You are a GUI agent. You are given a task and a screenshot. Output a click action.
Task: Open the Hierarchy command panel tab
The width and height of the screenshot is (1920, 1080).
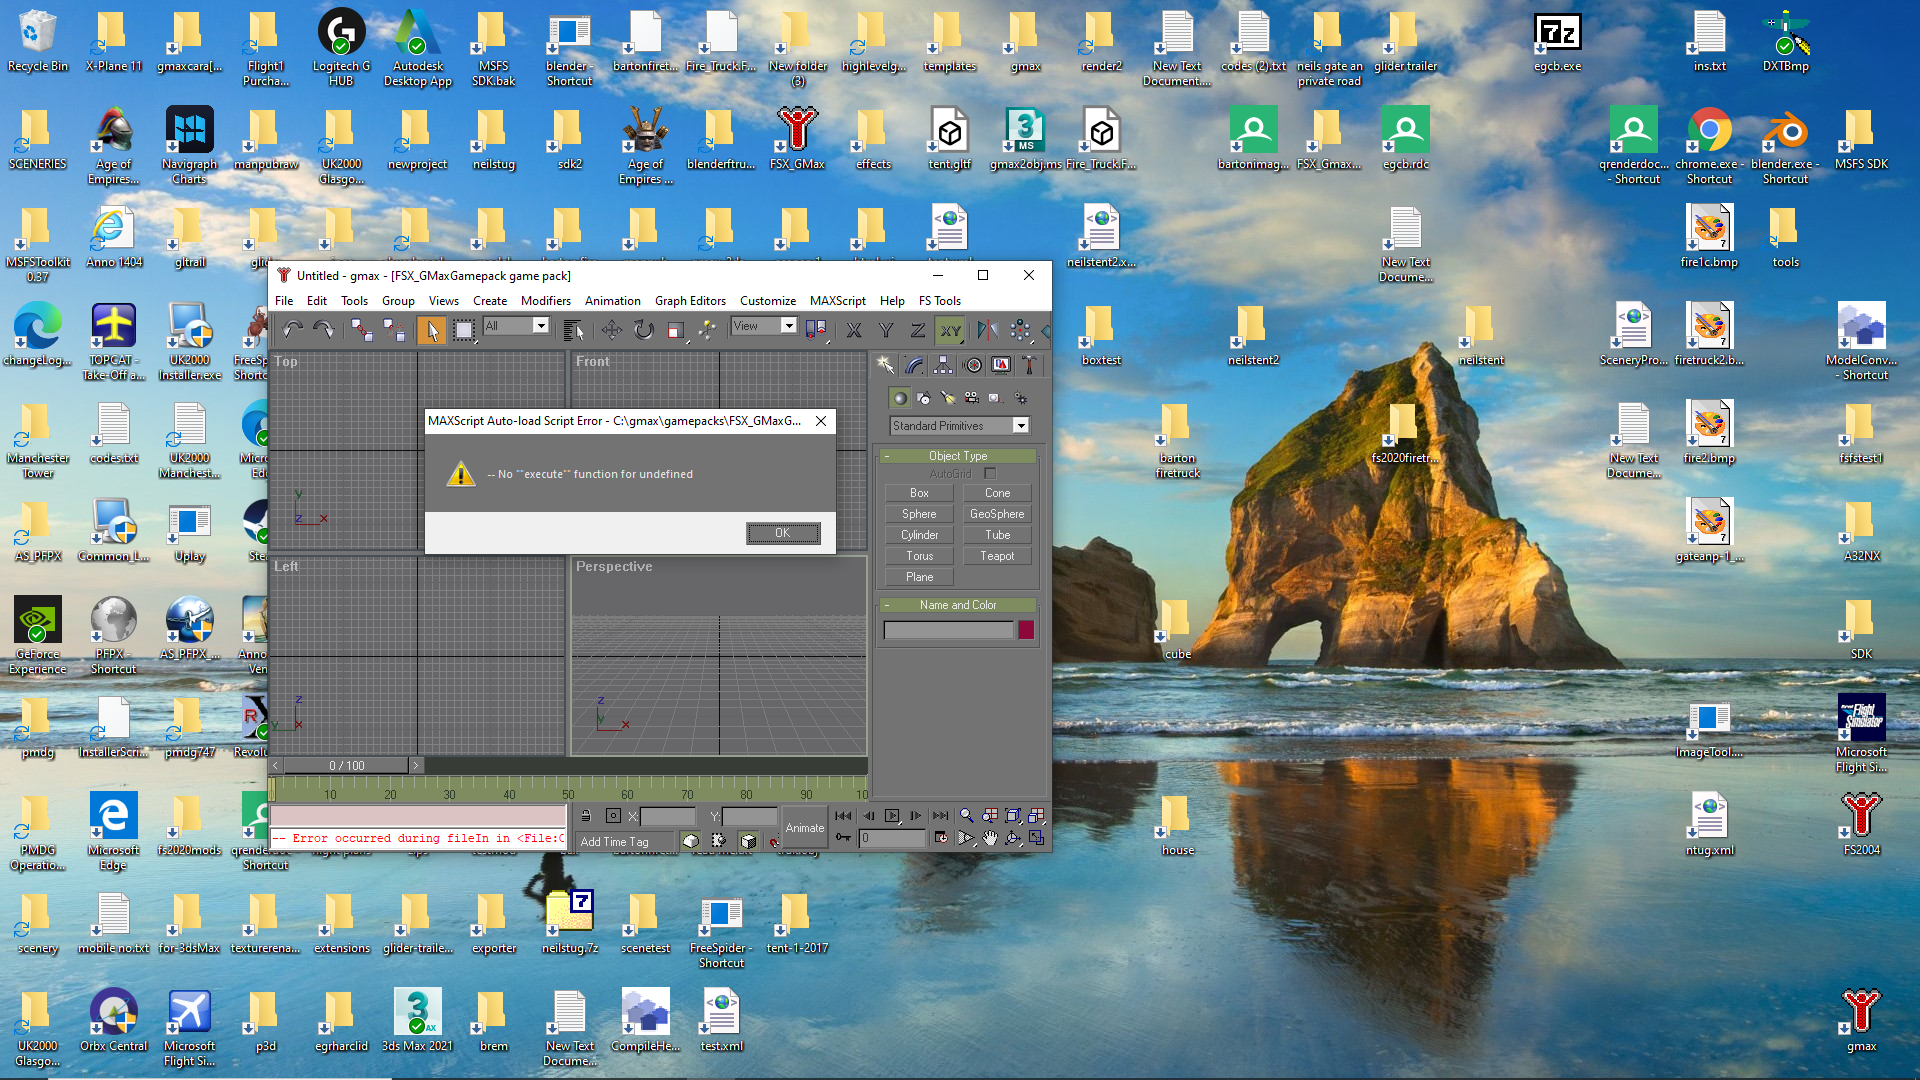(943, 365)
